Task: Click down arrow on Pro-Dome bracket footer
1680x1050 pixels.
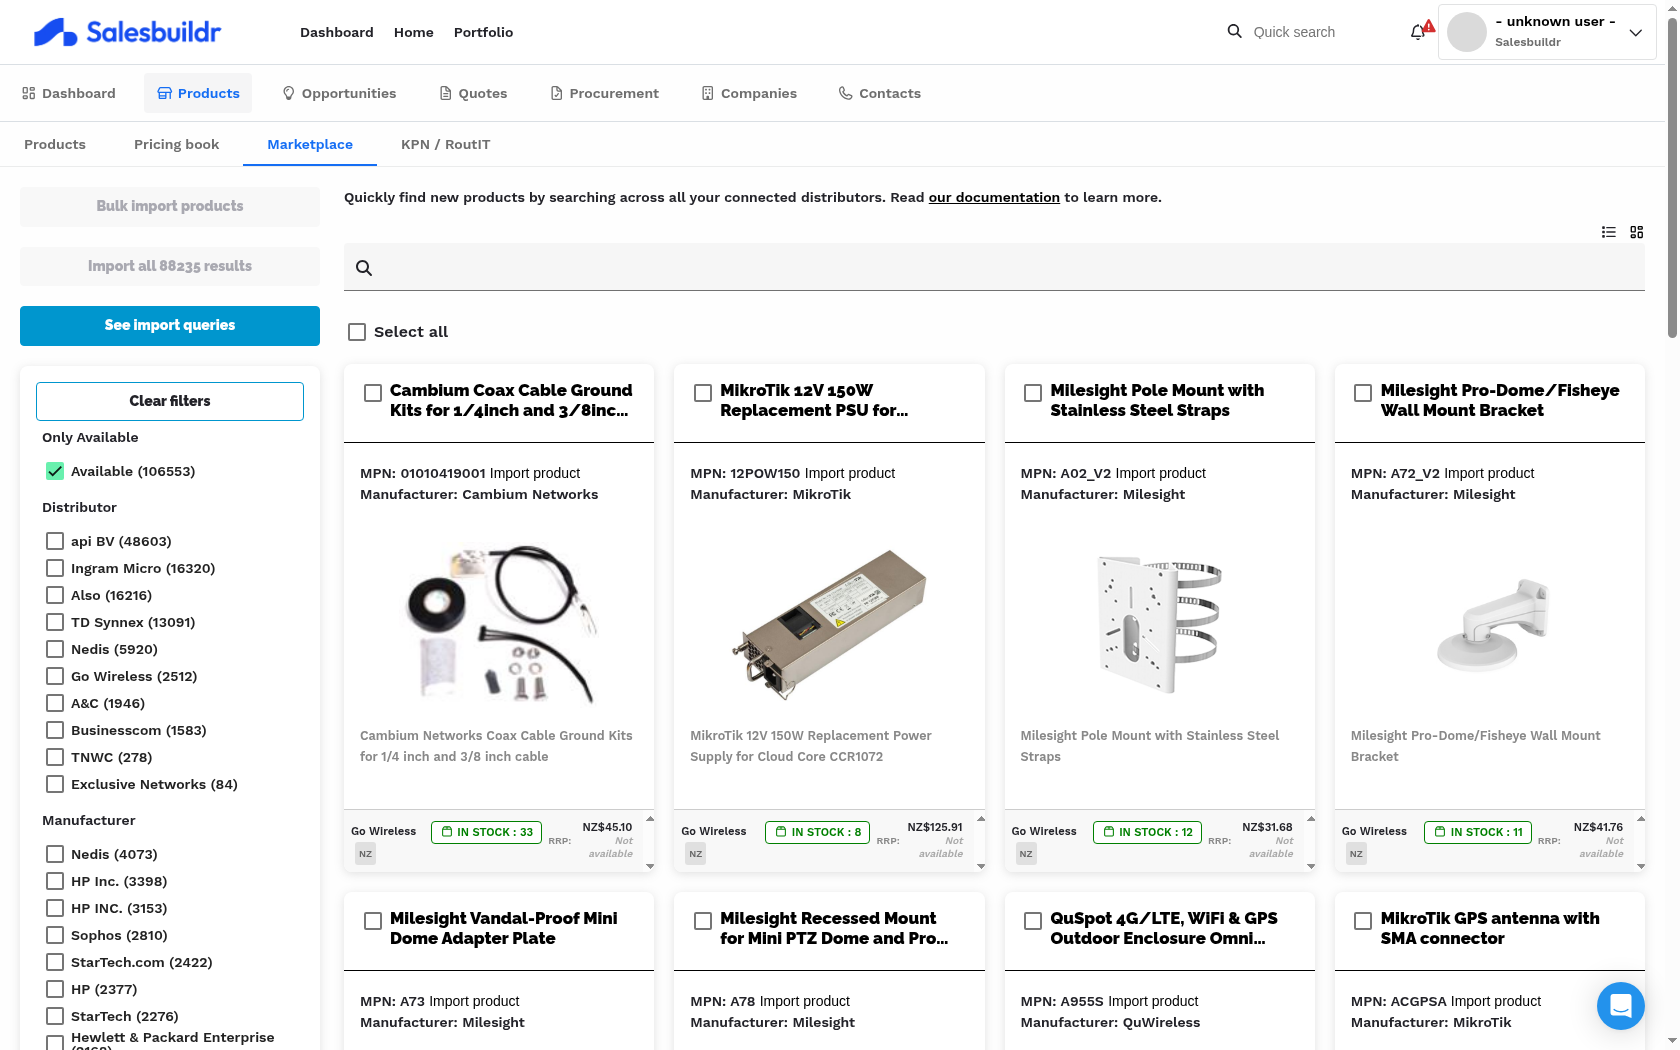Action: click(x=1641, y=866)
